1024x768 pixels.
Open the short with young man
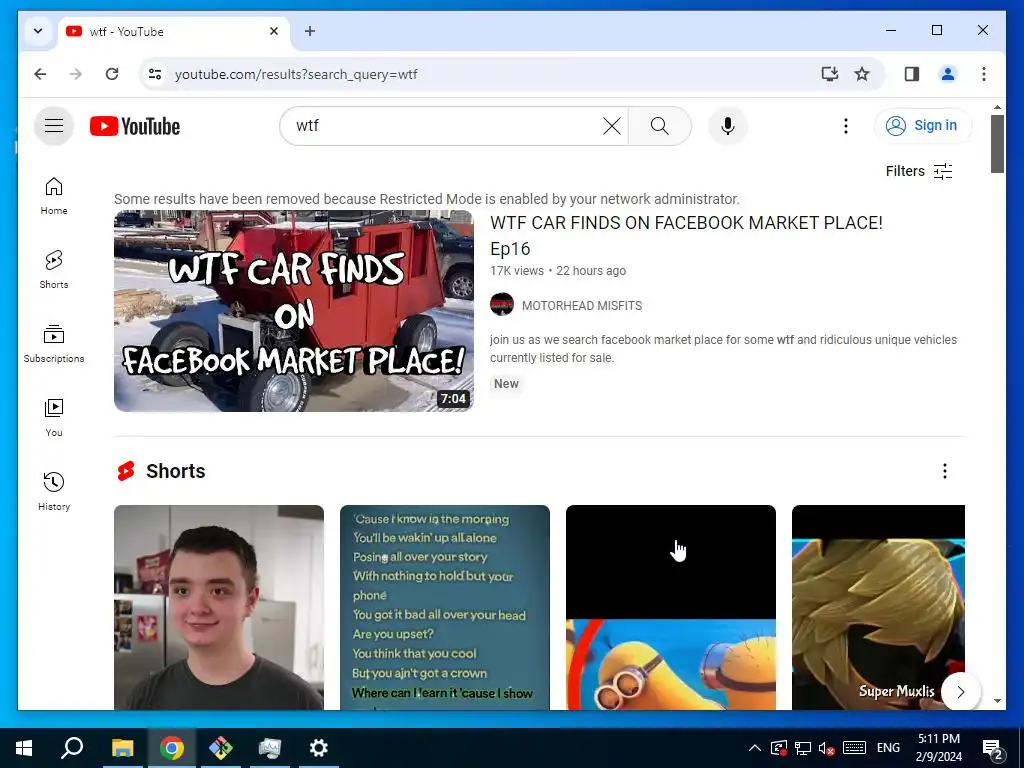click(219, 607)
